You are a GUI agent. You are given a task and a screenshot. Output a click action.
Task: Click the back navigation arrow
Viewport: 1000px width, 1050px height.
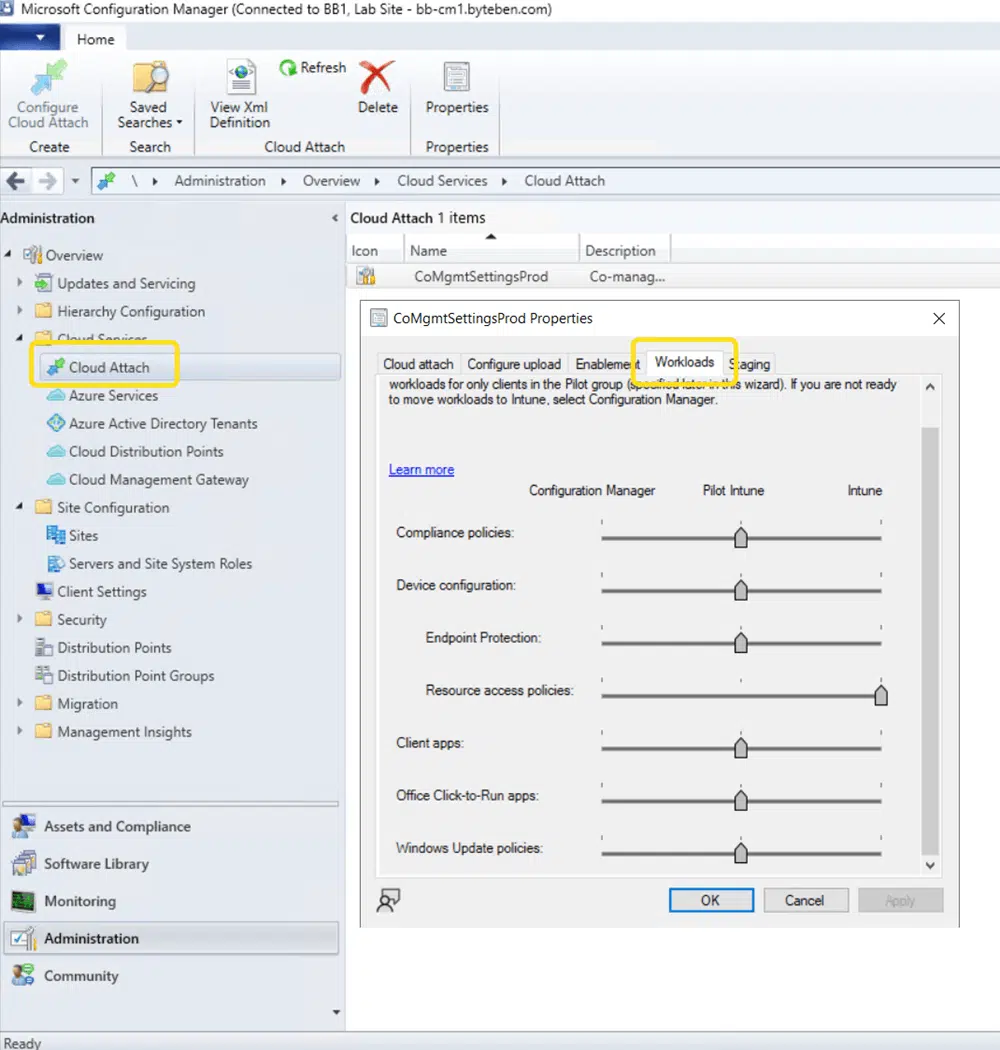click(x=17, y=181)
